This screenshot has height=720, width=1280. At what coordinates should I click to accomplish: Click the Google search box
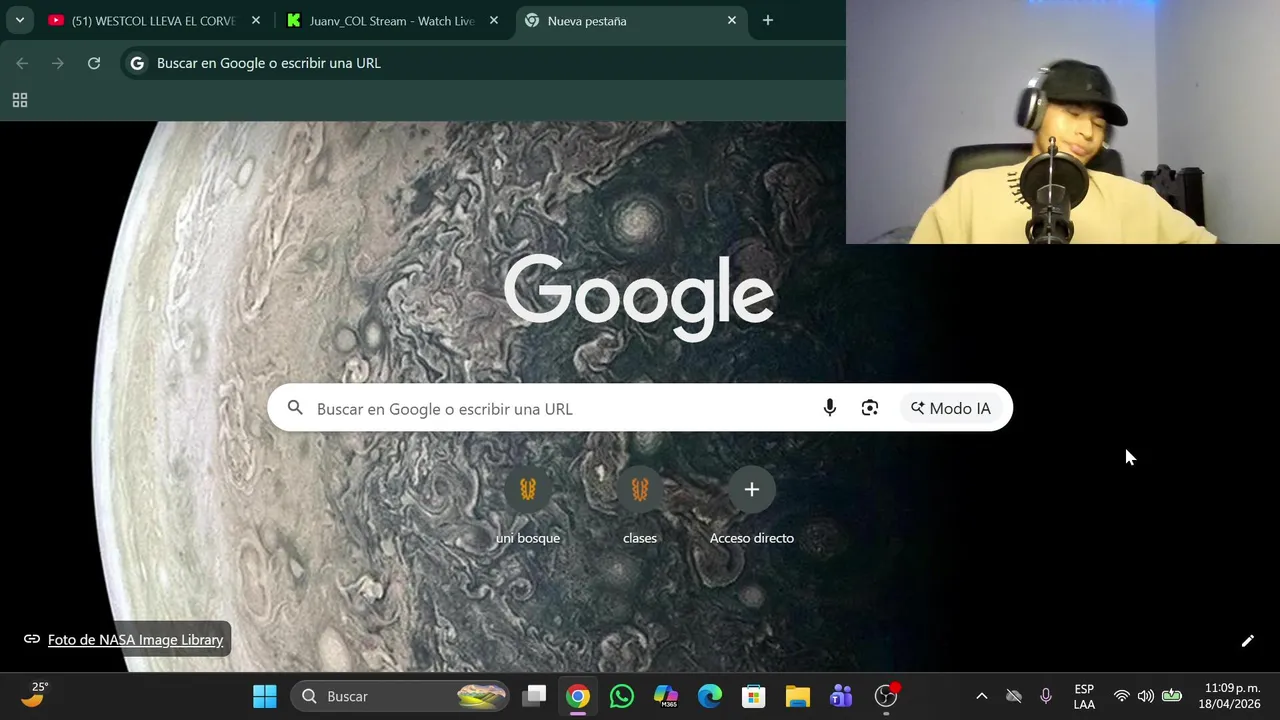click(640, 408)
